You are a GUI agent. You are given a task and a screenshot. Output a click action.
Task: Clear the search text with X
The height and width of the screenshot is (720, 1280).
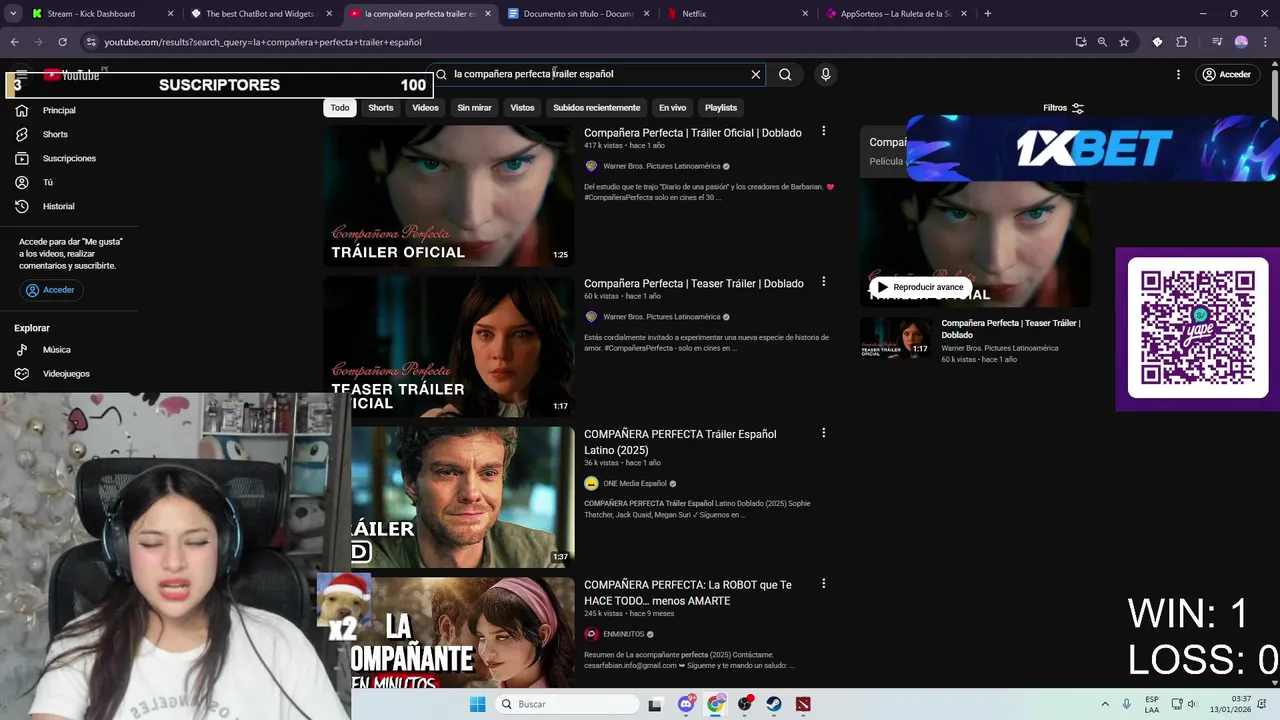tap(756, 74)
